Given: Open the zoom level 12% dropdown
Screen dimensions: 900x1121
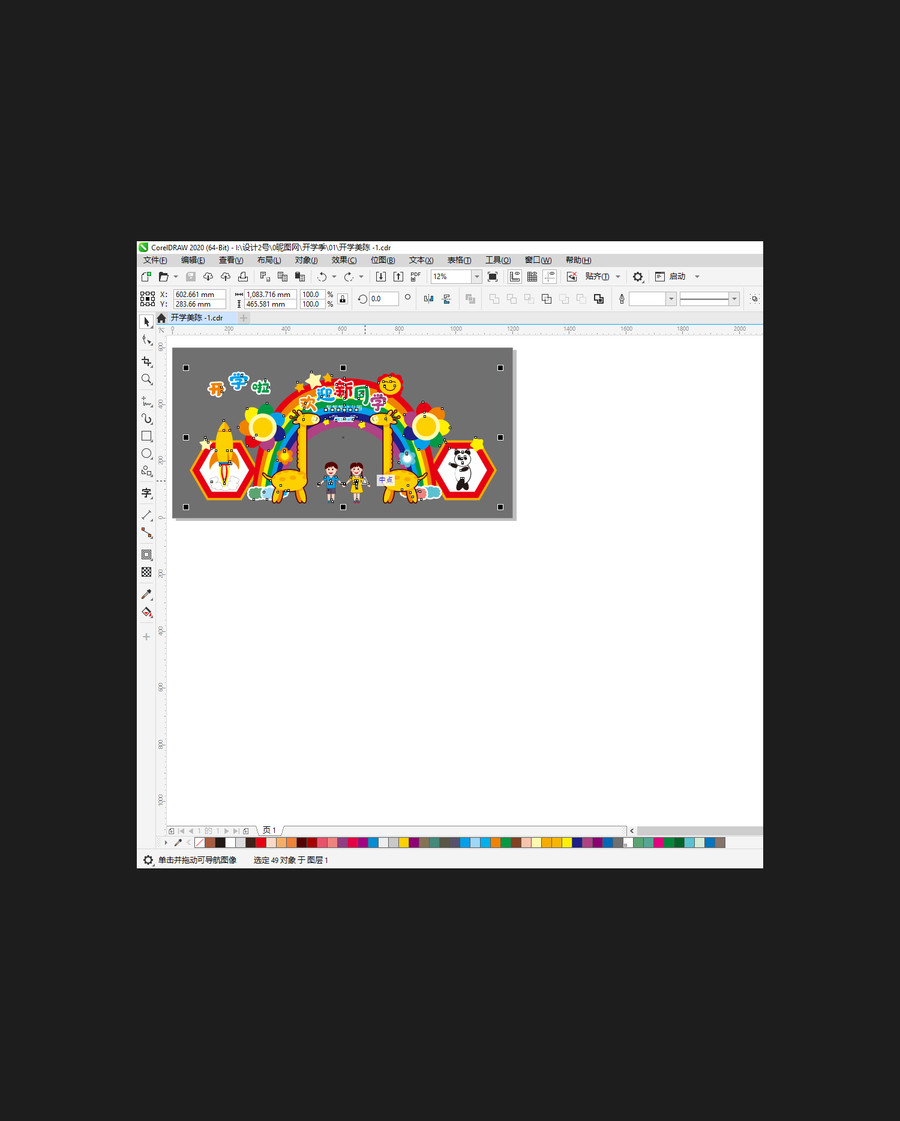Looking at the screenshot, I should point(477,277).
